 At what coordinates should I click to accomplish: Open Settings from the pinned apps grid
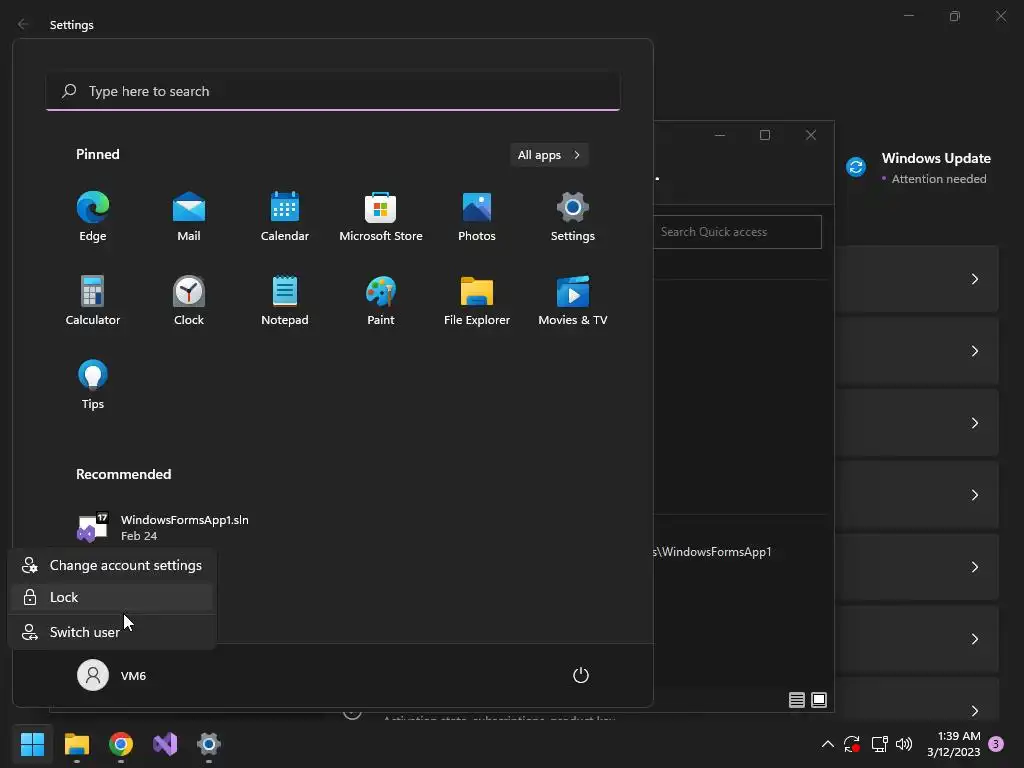[573, 217]
